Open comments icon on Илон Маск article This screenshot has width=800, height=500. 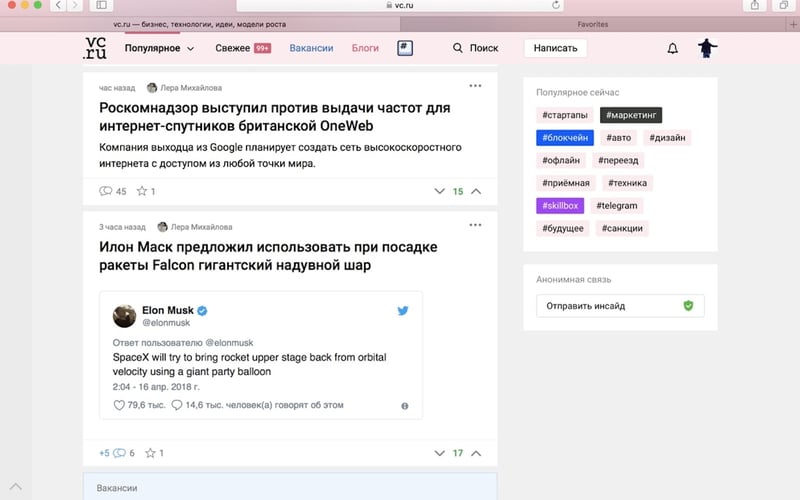click(x=119, y=453)
